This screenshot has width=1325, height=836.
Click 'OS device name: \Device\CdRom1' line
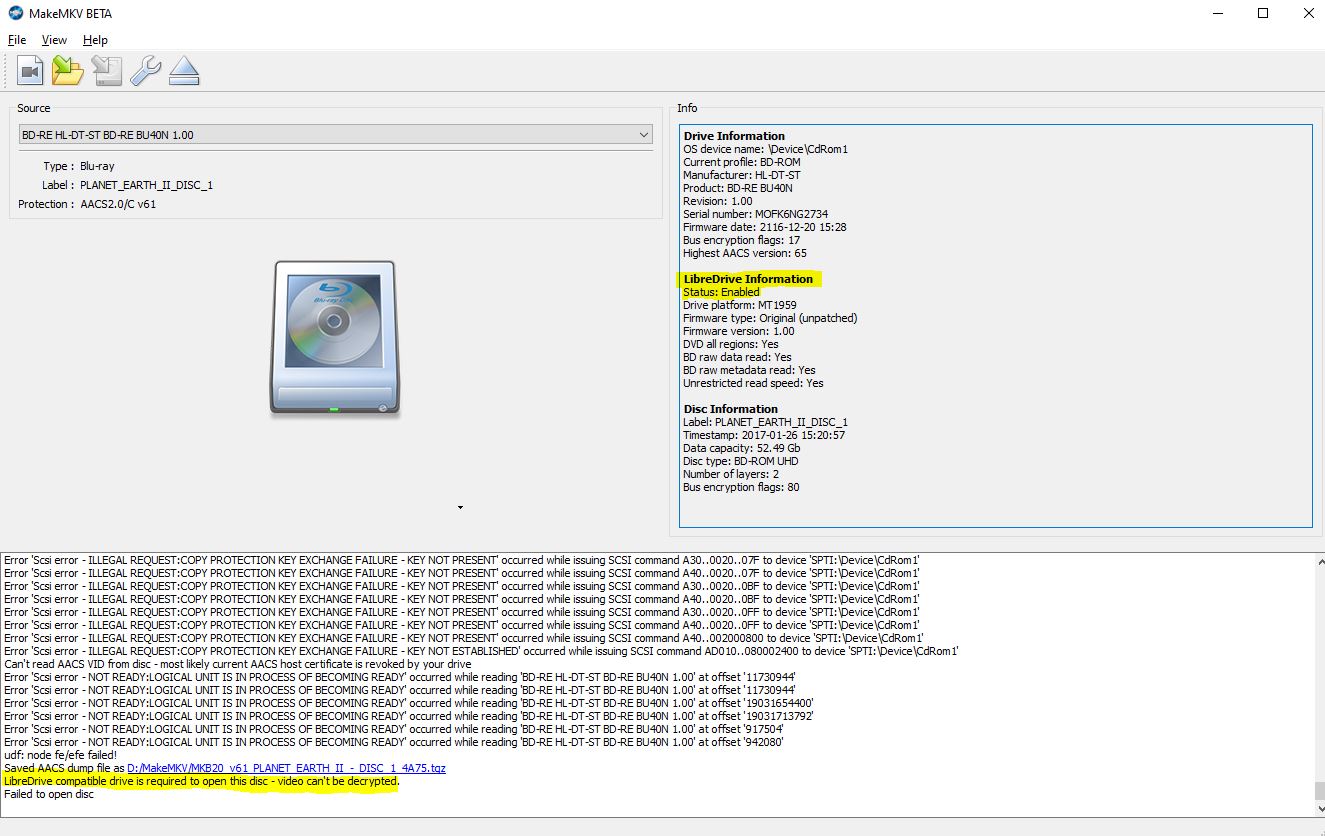click(765, 149)
